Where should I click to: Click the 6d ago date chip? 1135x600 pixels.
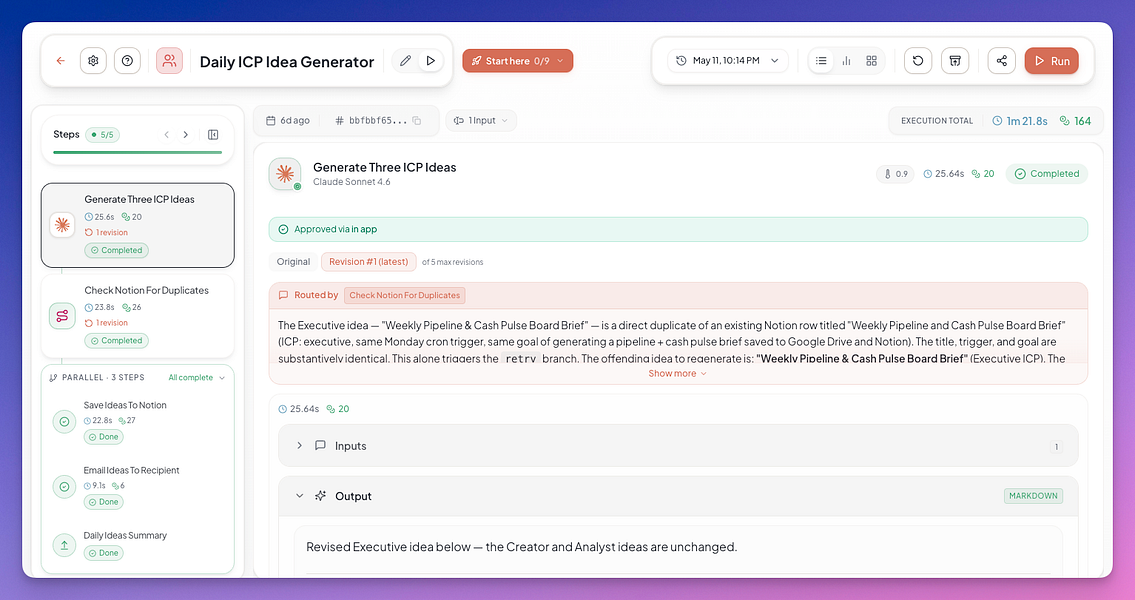288,121
